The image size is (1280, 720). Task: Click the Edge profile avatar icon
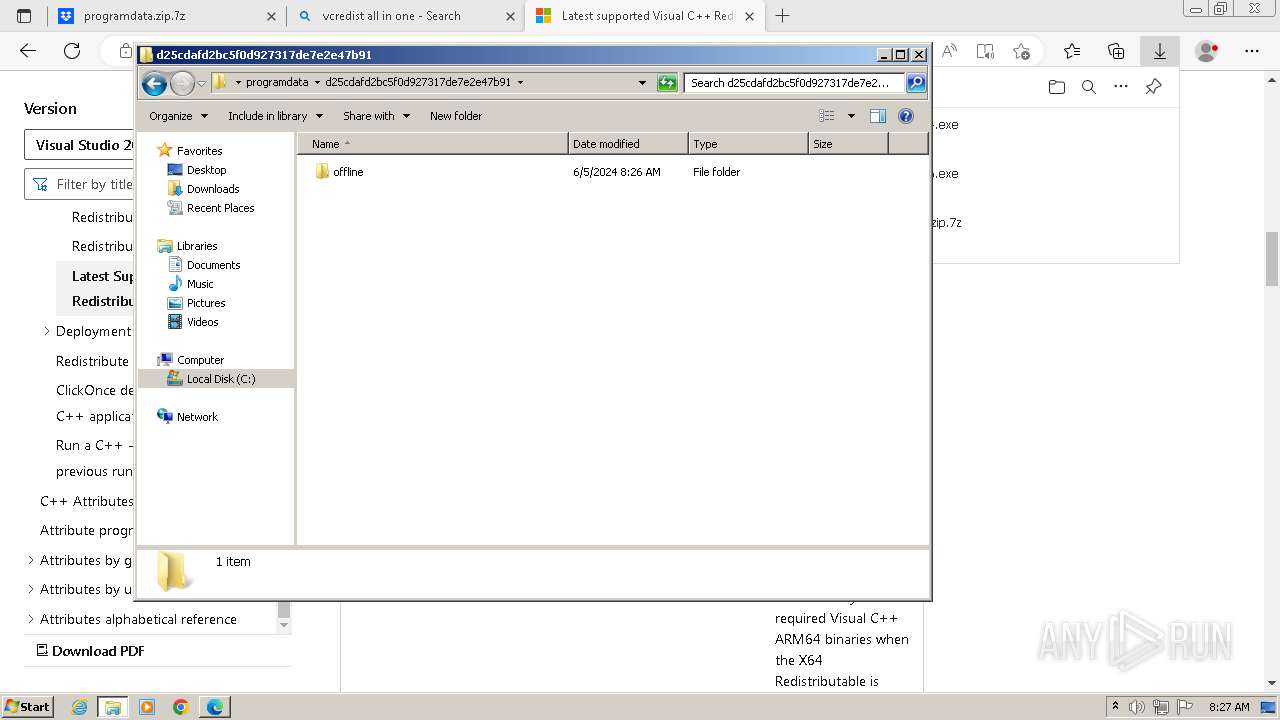[x=1207, y=51]
